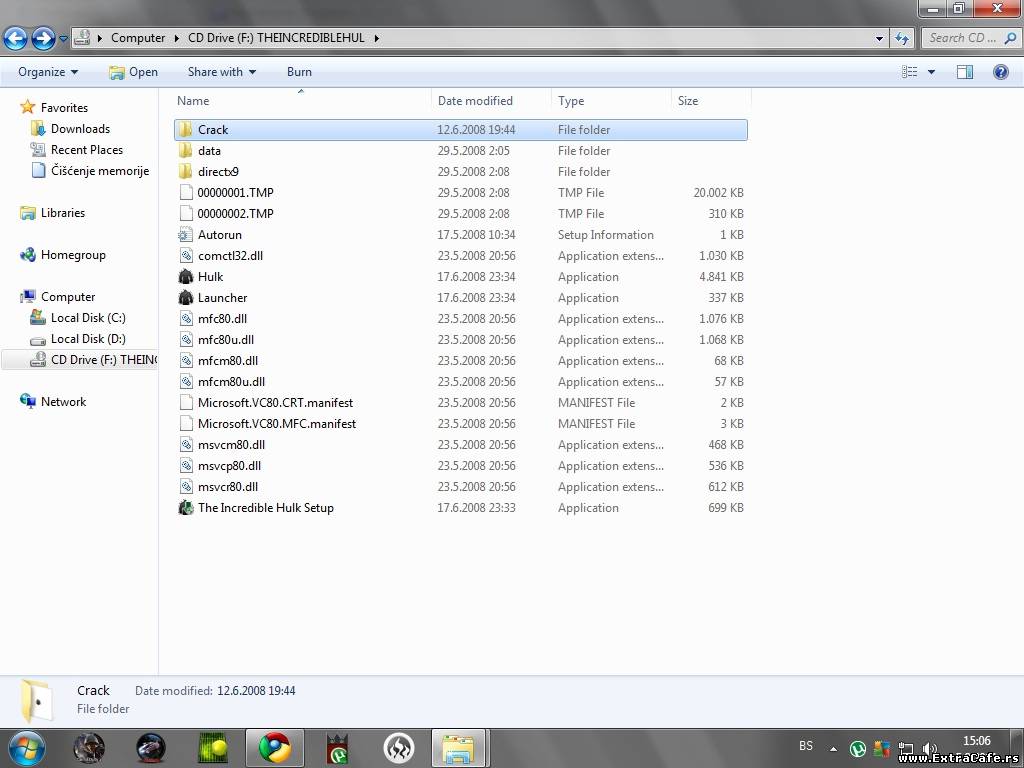The height and width of the screenshot is (768, 1024).
Task: Click Computer in the address breadcrumb
Action: pyautogui.click(x=138, y=38)
